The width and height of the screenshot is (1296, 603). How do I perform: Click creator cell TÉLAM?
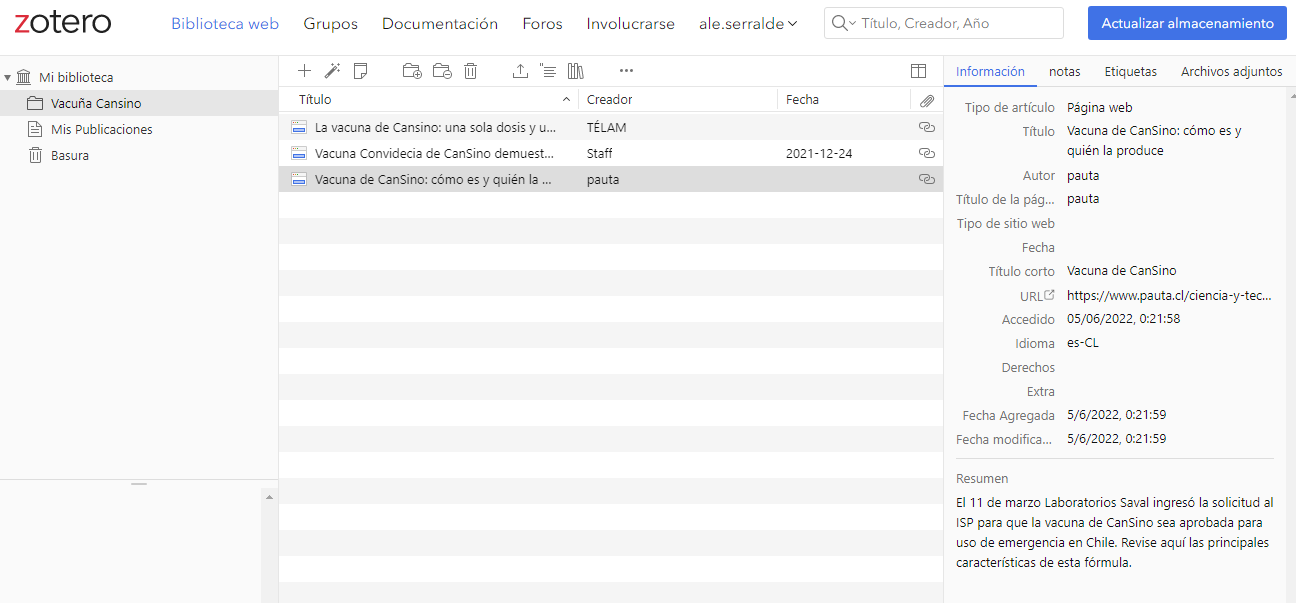point(607,128)
